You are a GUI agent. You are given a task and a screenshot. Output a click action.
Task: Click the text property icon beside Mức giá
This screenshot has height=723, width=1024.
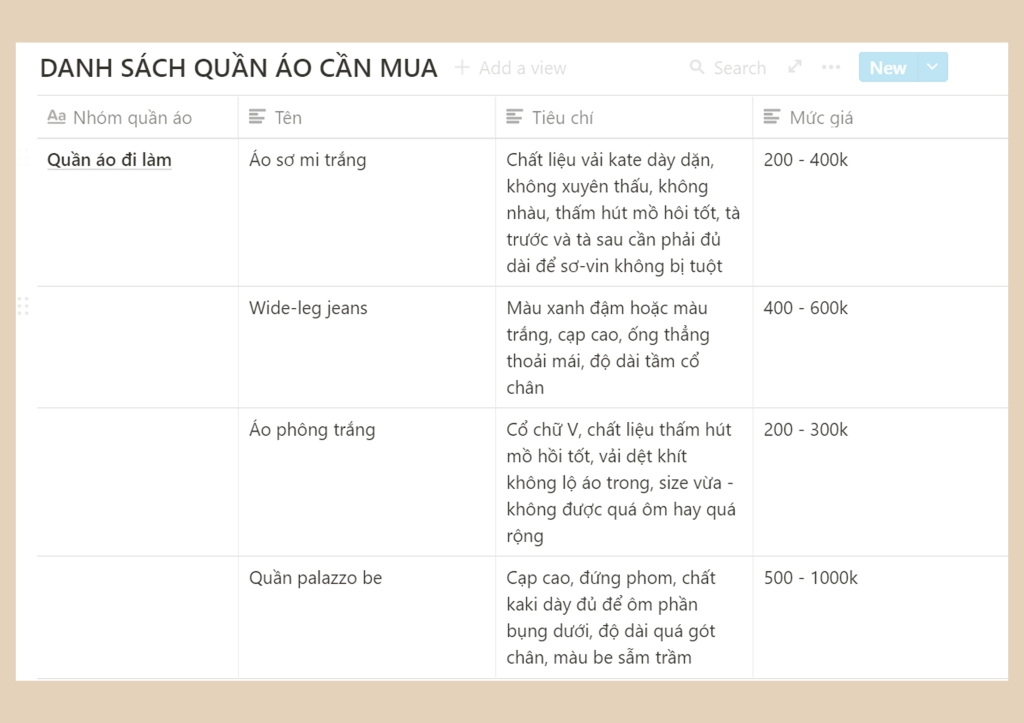(x=771, y=117)
